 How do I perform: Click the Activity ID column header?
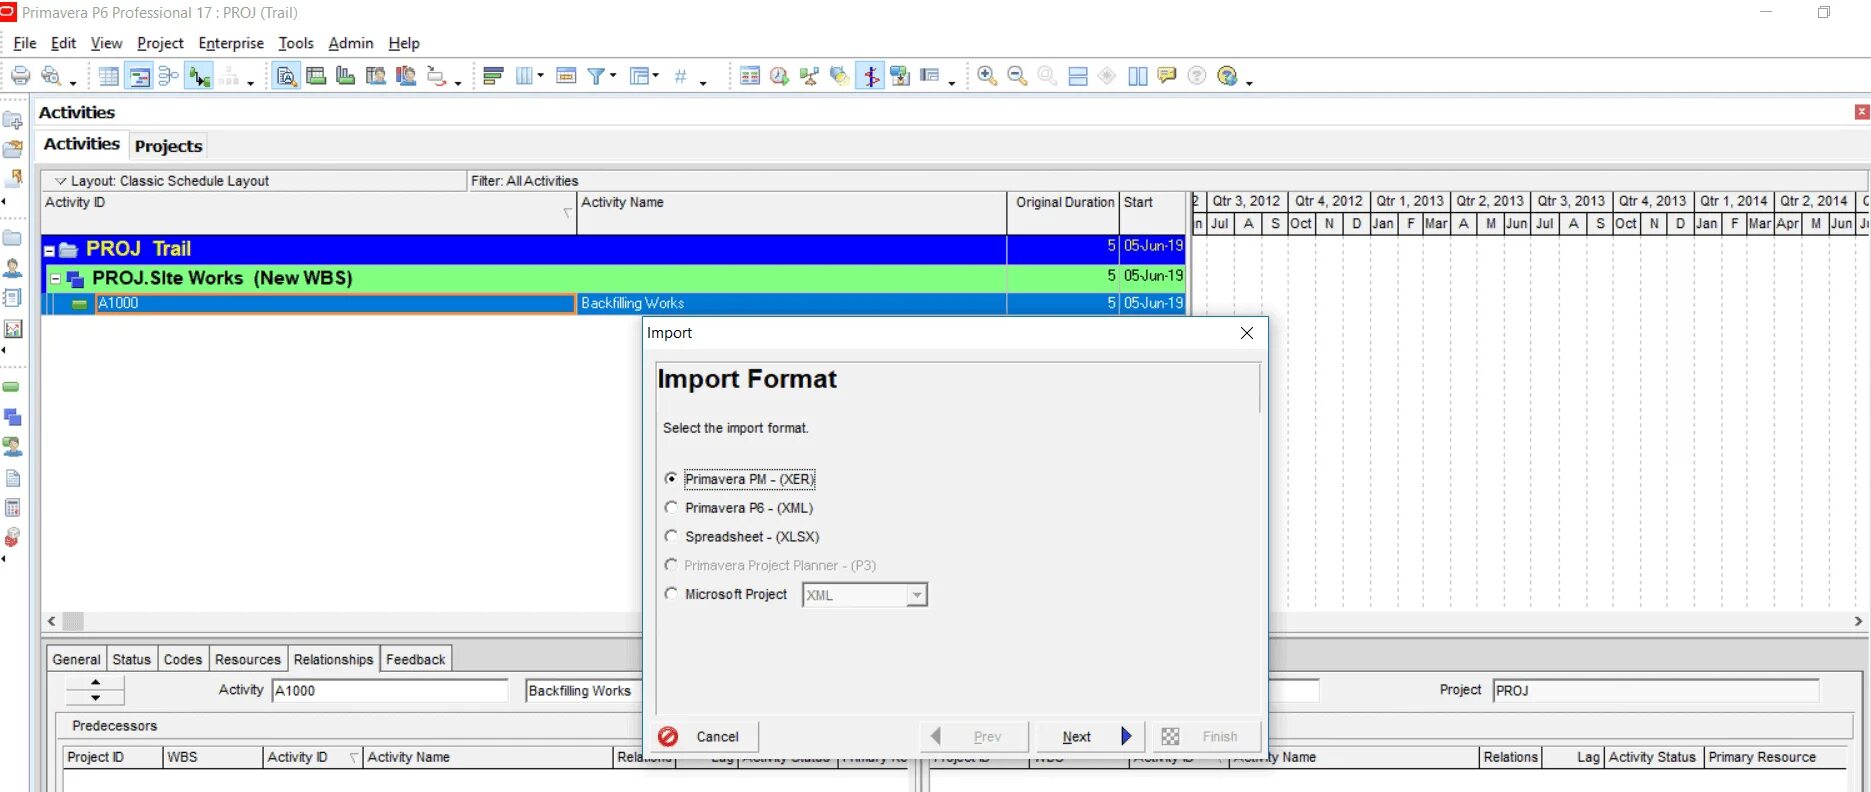click(x=309, y=212)
